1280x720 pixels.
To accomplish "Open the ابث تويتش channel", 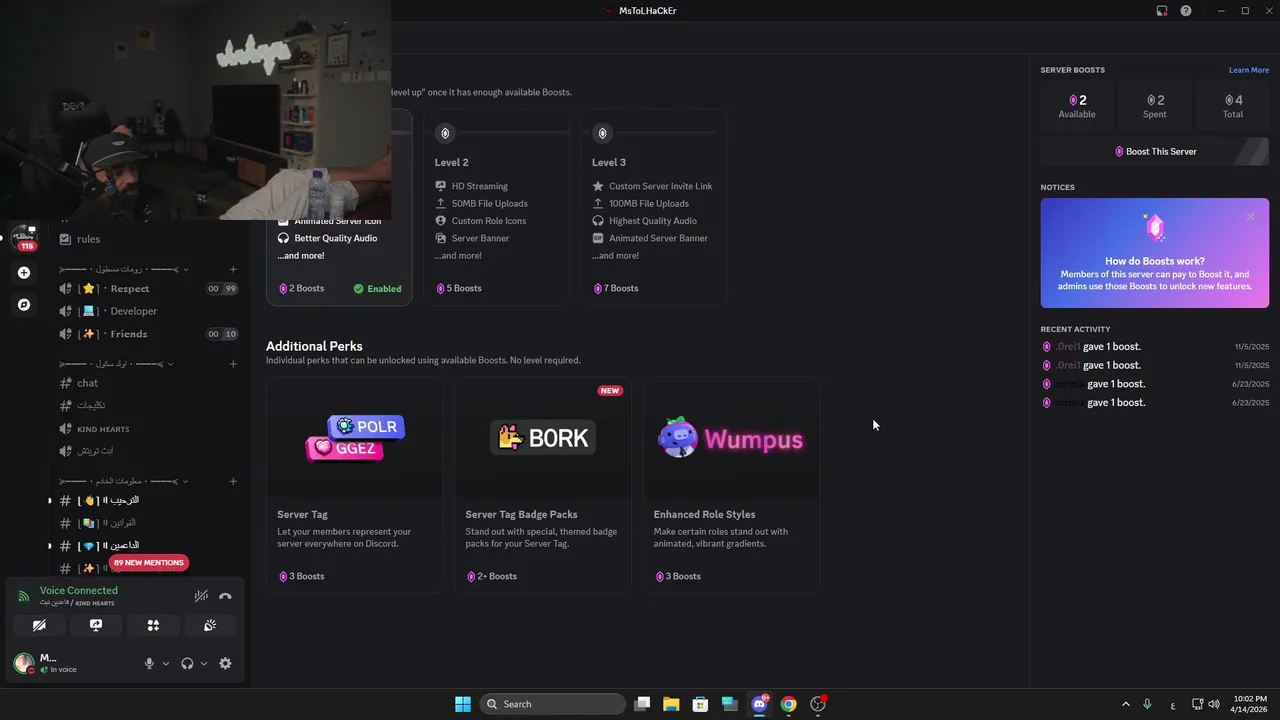I will coord(146,451).
